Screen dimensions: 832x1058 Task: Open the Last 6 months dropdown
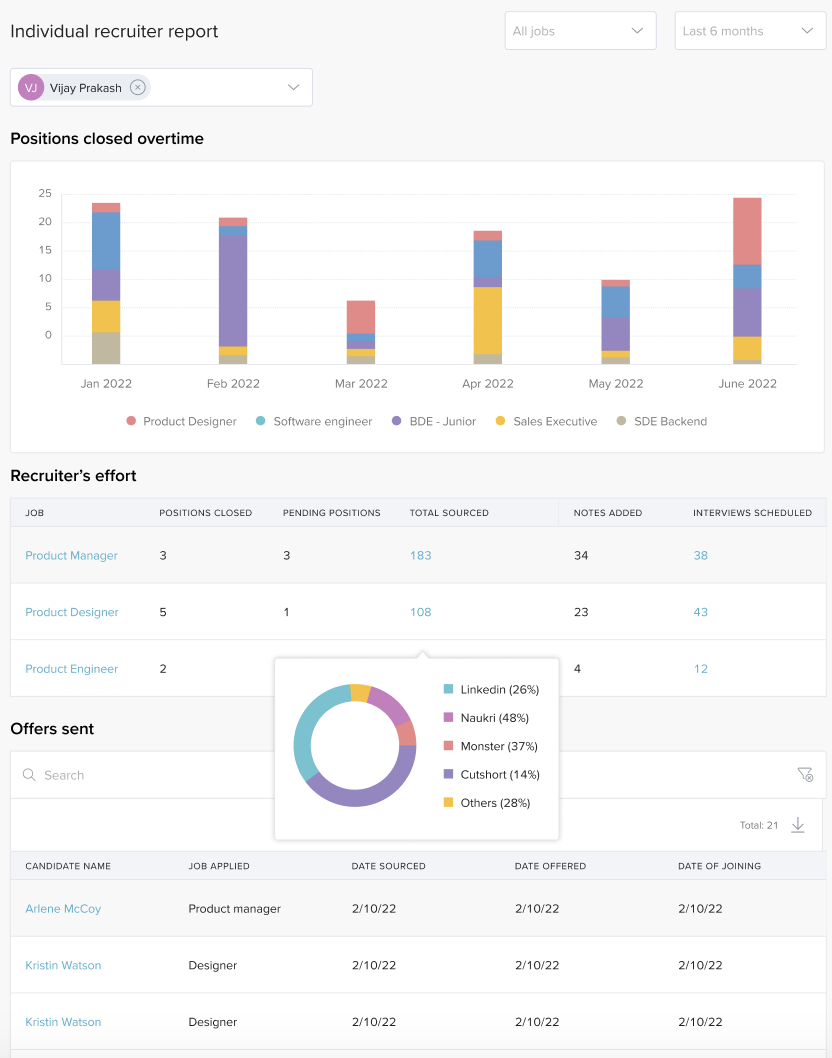749,31
